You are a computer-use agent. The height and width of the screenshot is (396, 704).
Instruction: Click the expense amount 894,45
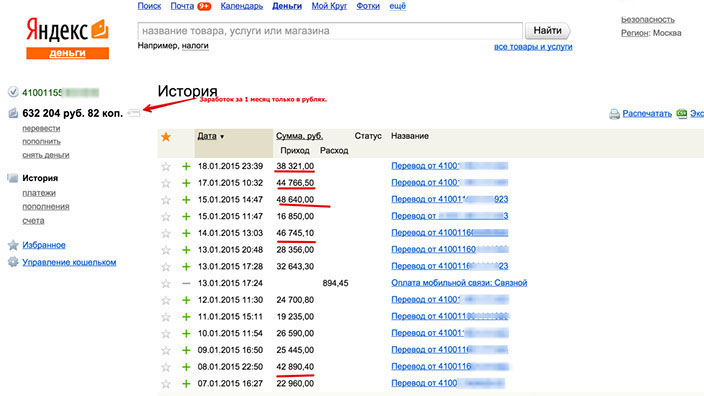335,283
